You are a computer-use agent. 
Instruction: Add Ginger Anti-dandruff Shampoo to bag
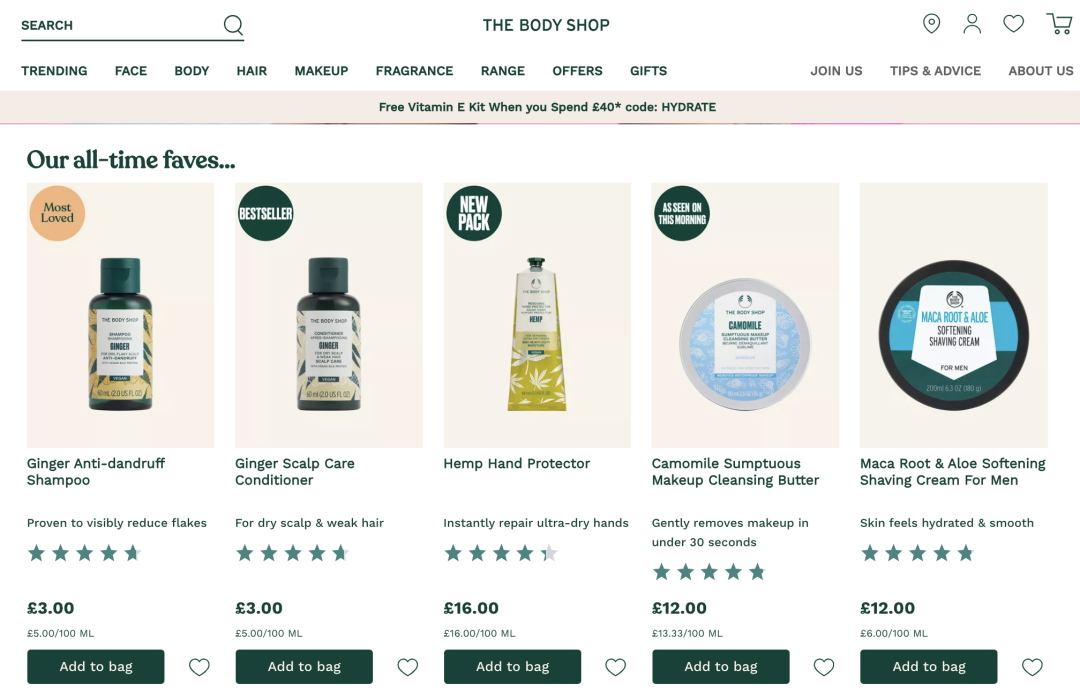tap(96, 667)
